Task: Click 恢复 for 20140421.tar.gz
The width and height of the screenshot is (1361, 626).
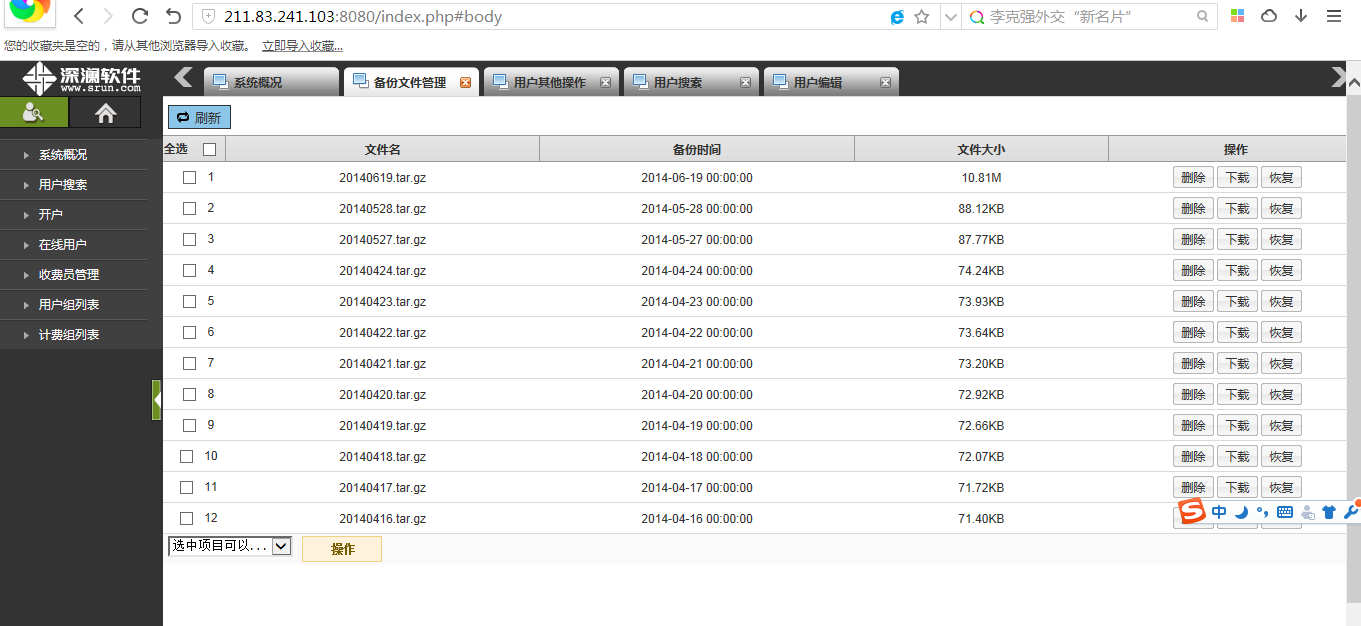Action: (x=1281, y=364)
